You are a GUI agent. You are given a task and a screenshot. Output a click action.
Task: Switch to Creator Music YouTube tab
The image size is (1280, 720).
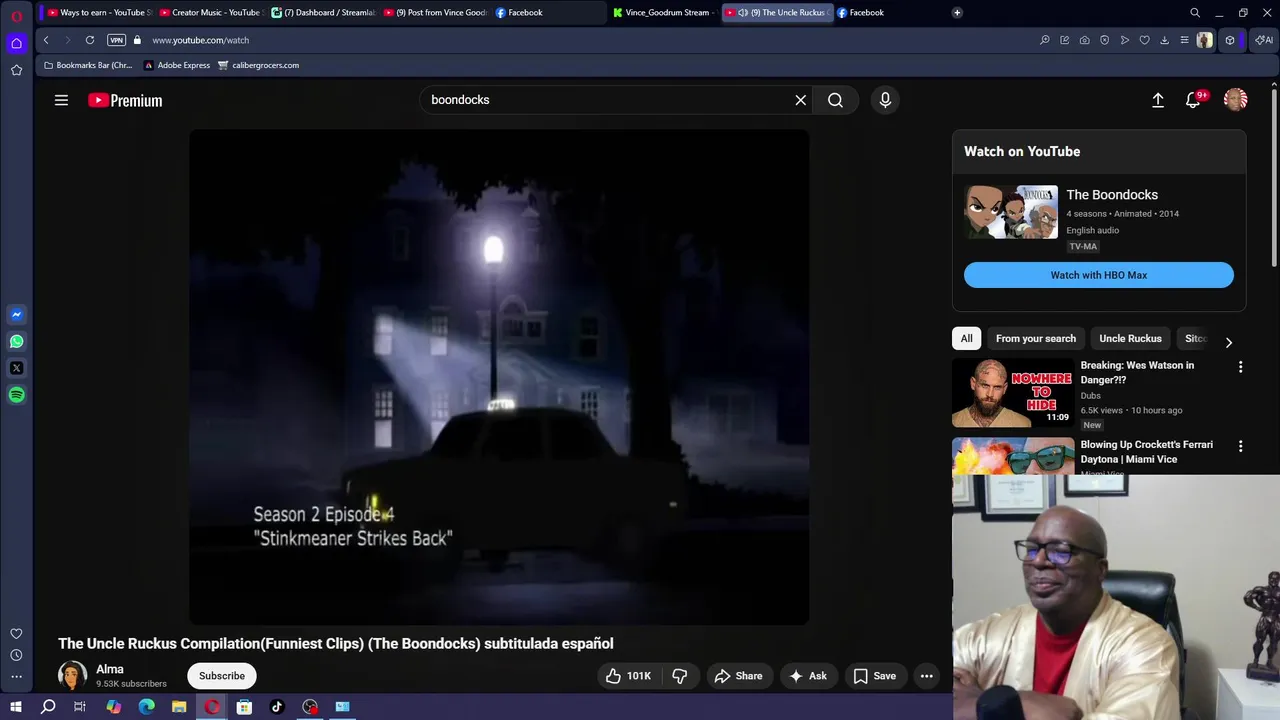[211, 13]
